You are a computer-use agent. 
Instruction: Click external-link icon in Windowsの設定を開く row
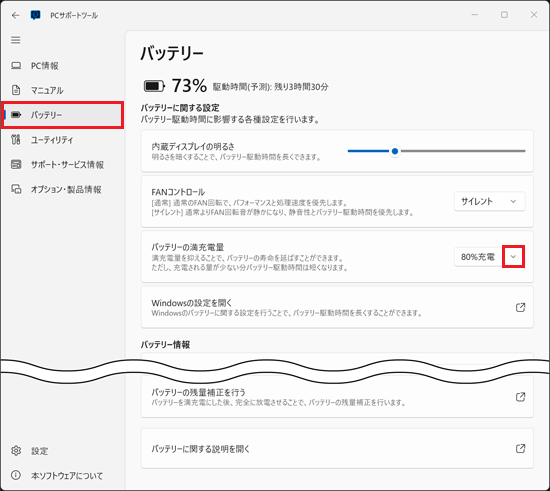(x=521, y=307)
